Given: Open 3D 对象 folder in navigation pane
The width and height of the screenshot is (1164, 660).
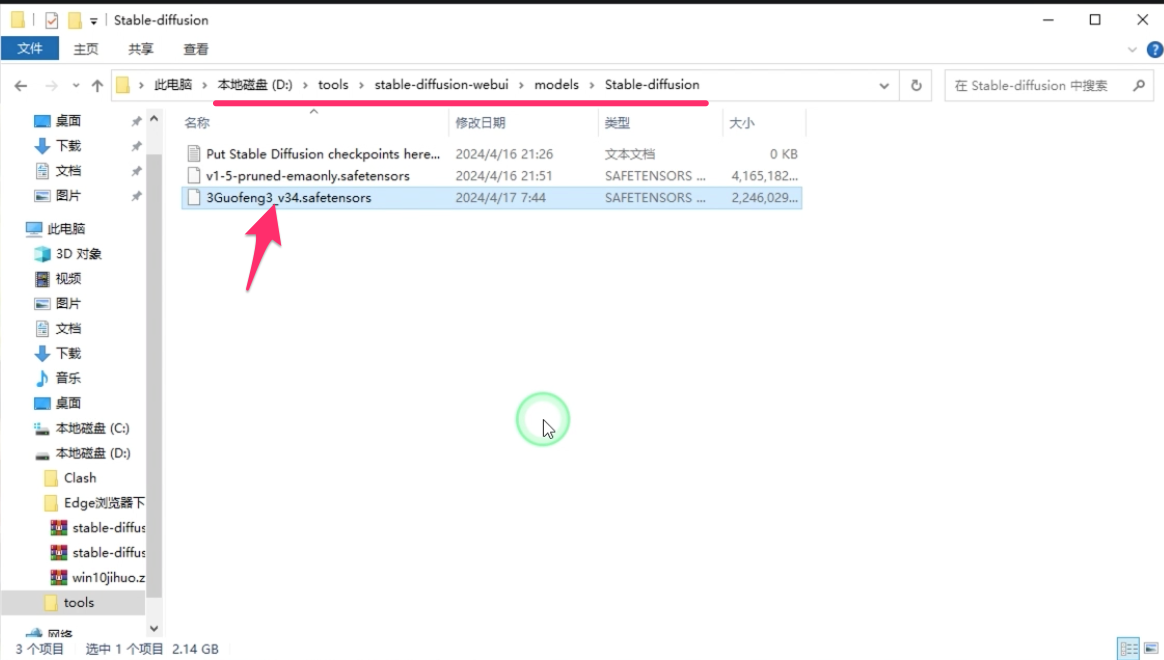Looking at the screenshot, I should click(x=78, y=254).
